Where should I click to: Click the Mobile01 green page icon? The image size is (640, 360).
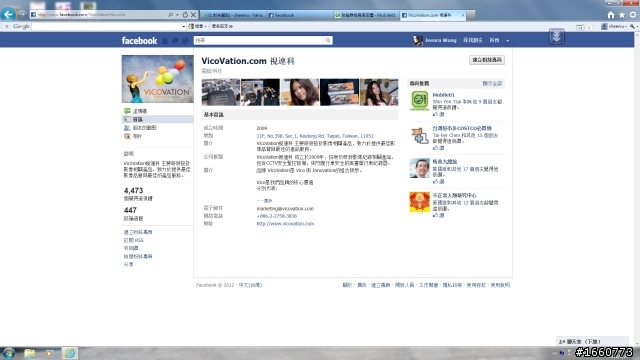tap(420, 100)
